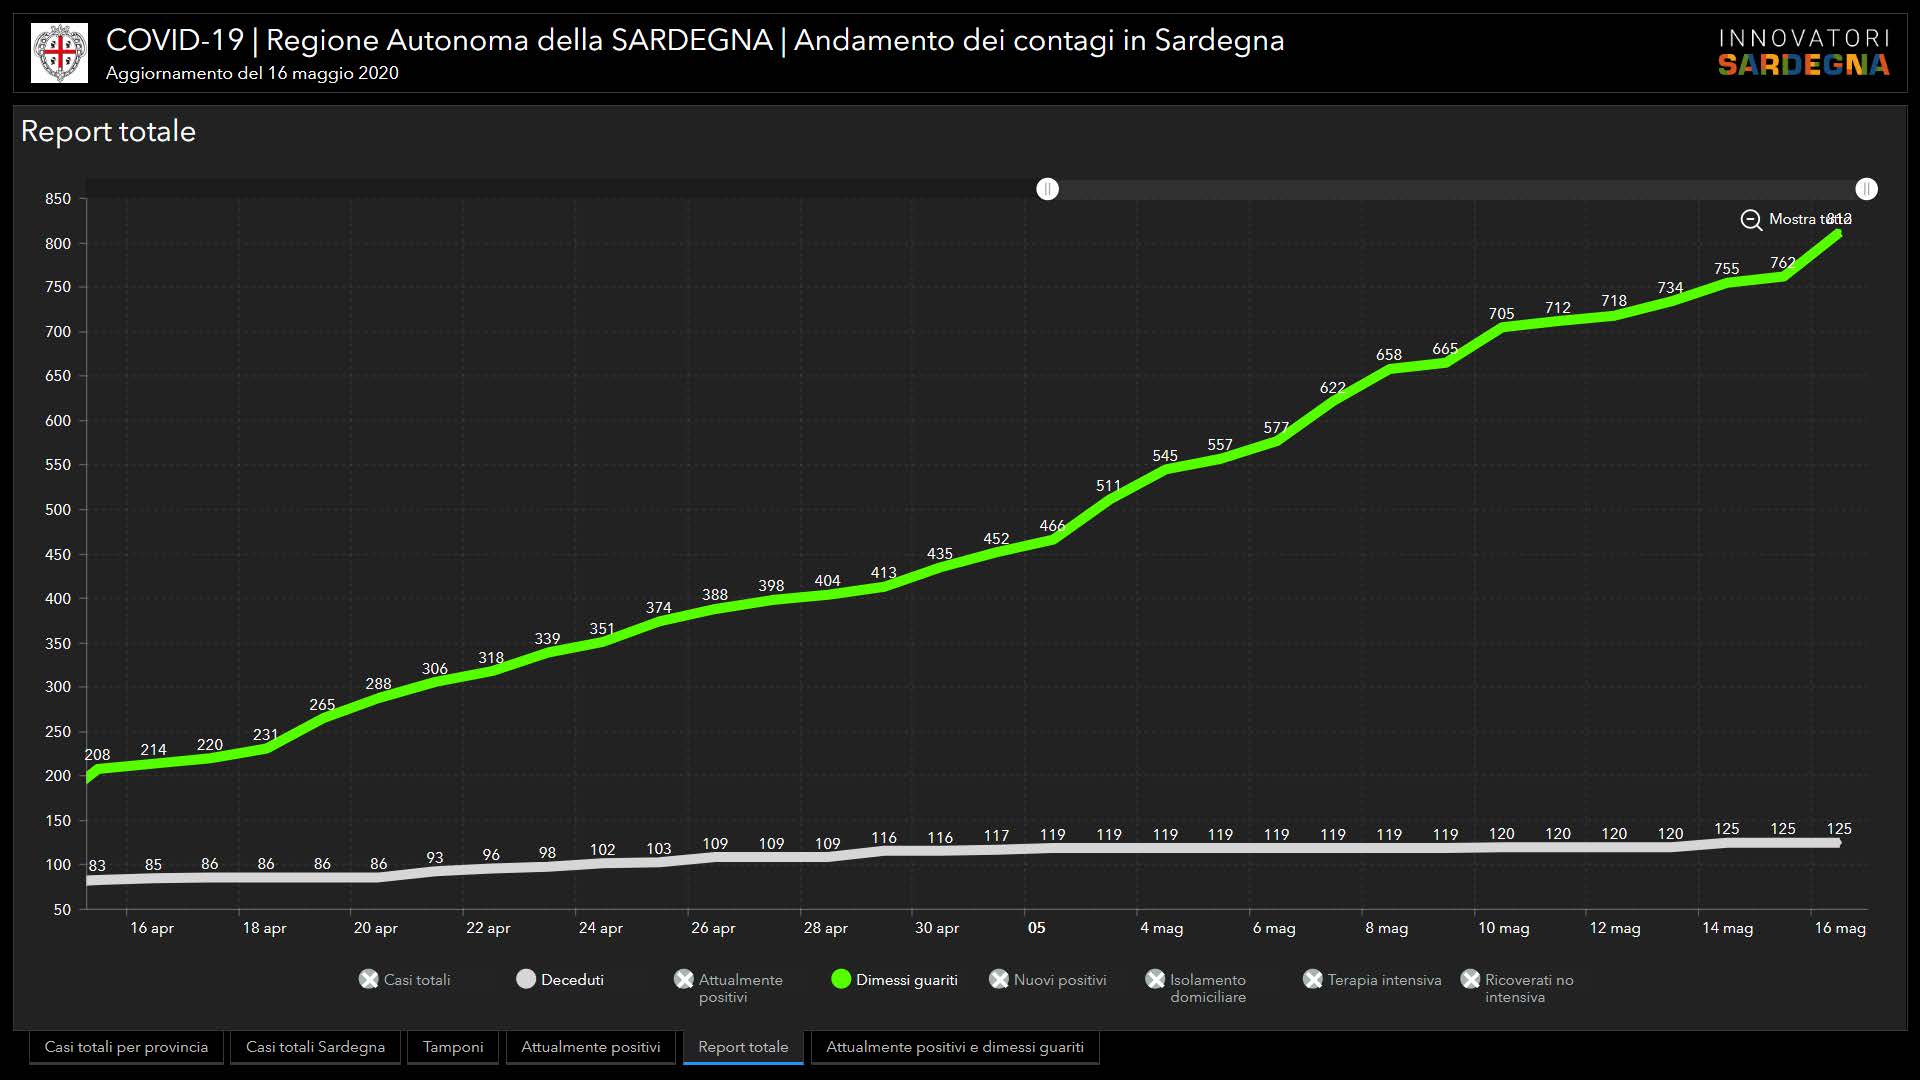This screenshot has width=1920, height=1080.
Task: Toggle Casi totali legend marker
Action: [x=369, y=979]
